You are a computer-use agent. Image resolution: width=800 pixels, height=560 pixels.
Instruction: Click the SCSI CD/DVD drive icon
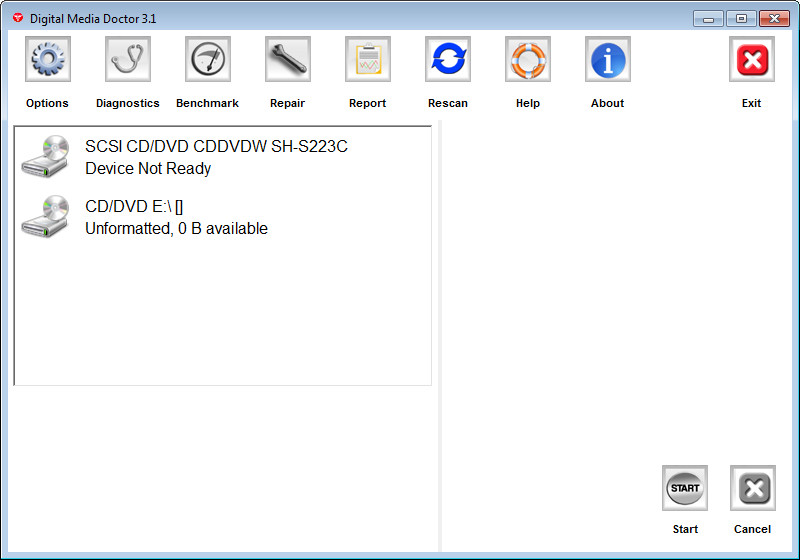click(x=45, y=157)
